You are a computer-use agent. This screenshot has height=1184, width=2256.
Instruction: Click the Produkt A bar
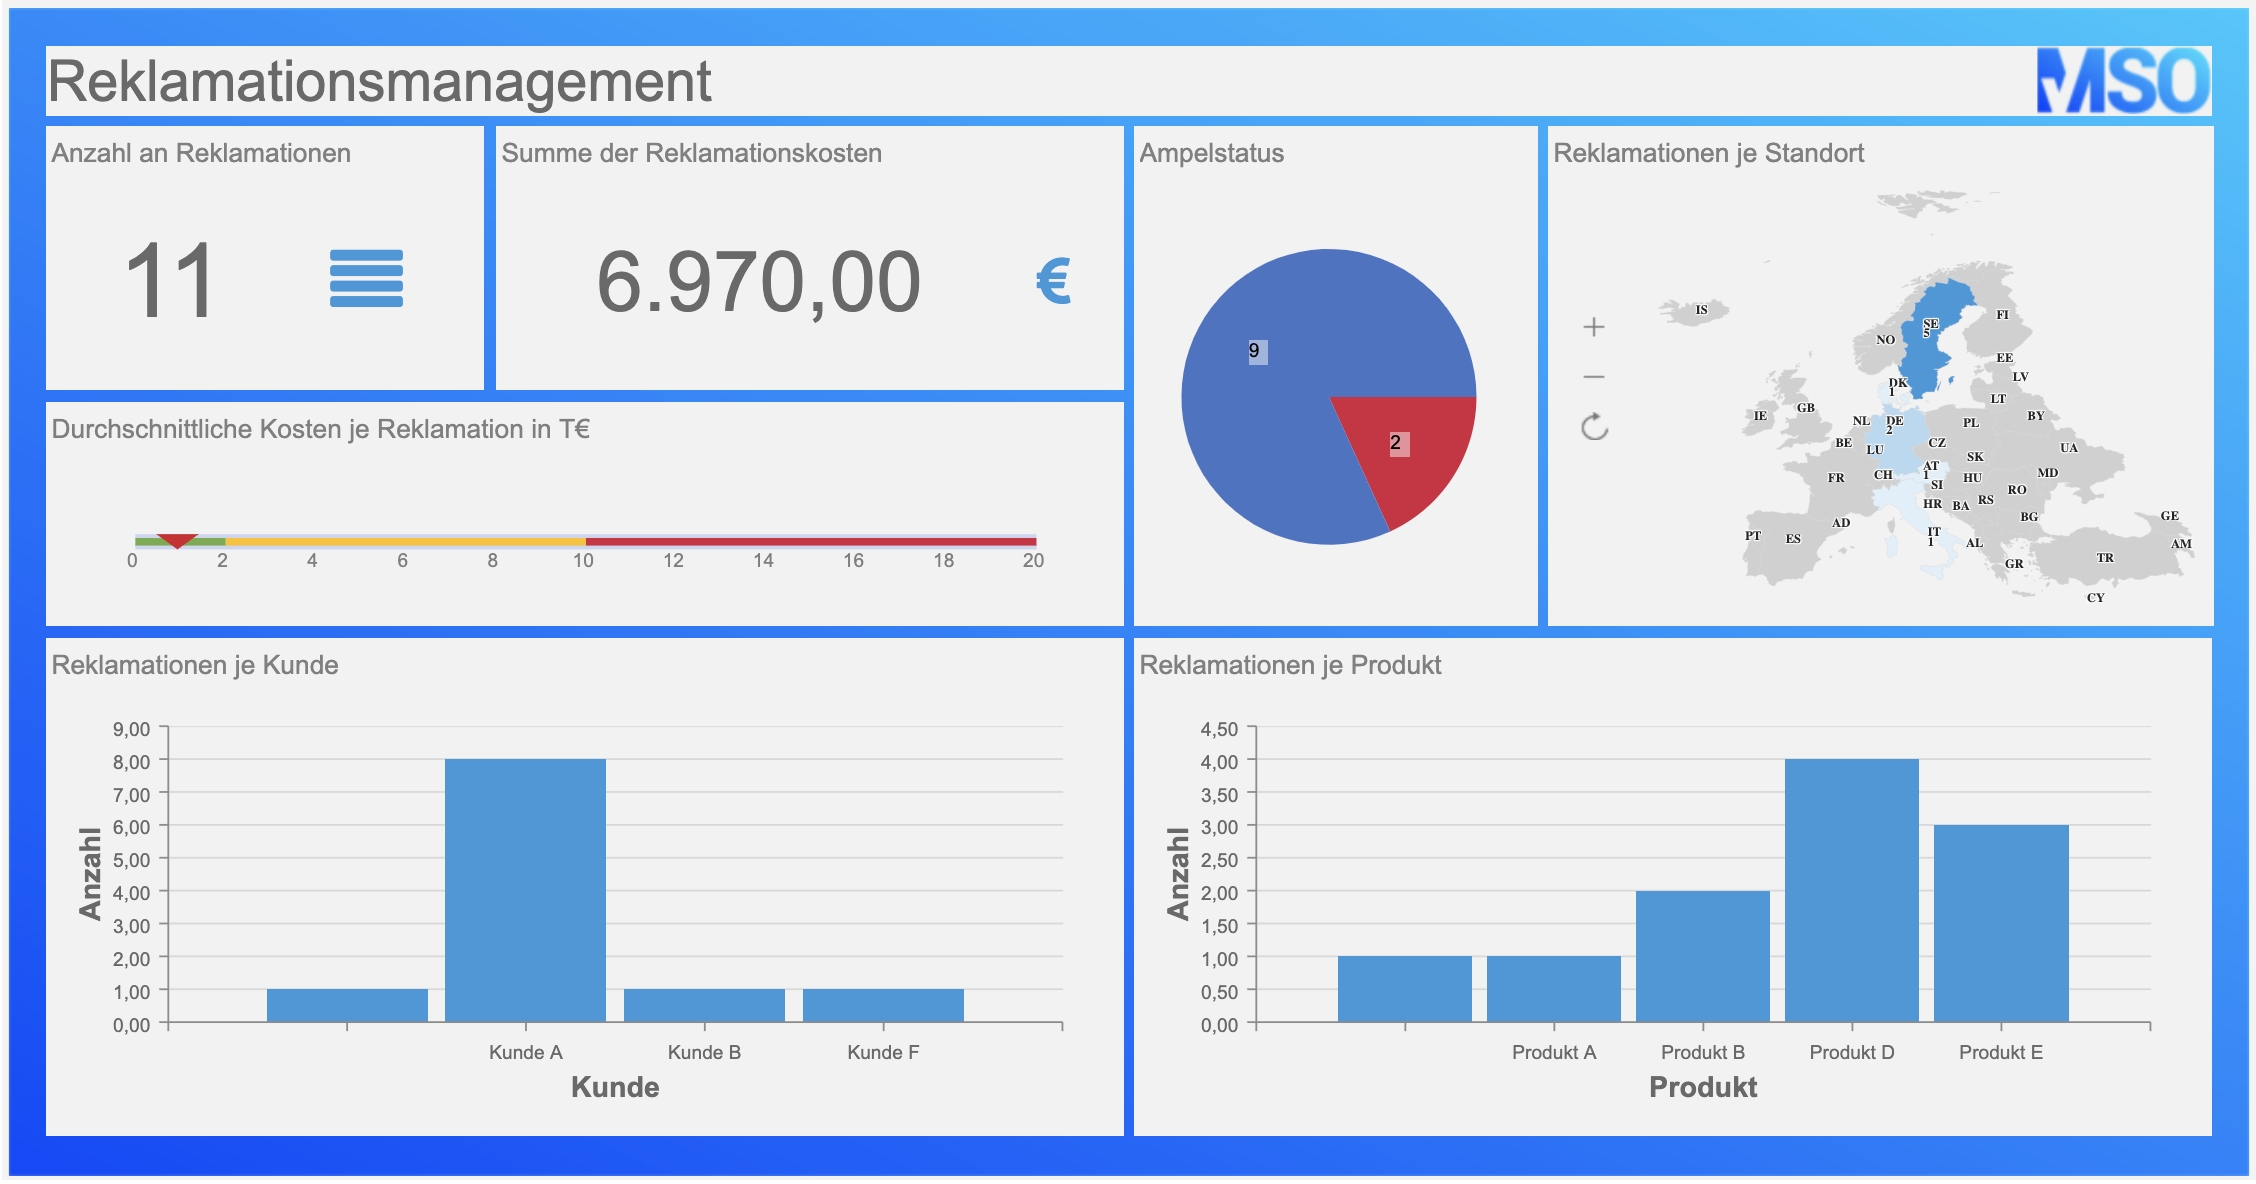[1553, 989]
